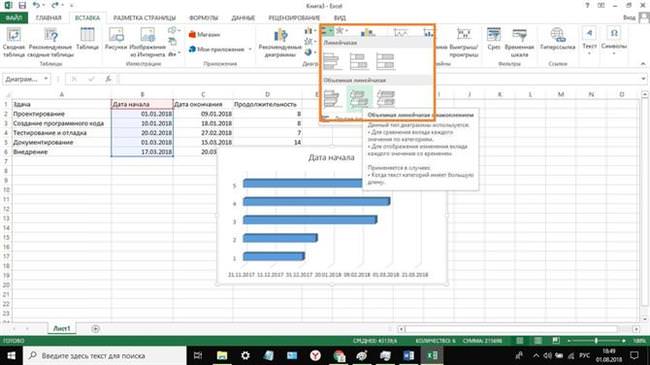This screenshot has height=365, width=650.
Task: Open the ГЛАВНАЯ ribbon tab
Action: (49, 18)
